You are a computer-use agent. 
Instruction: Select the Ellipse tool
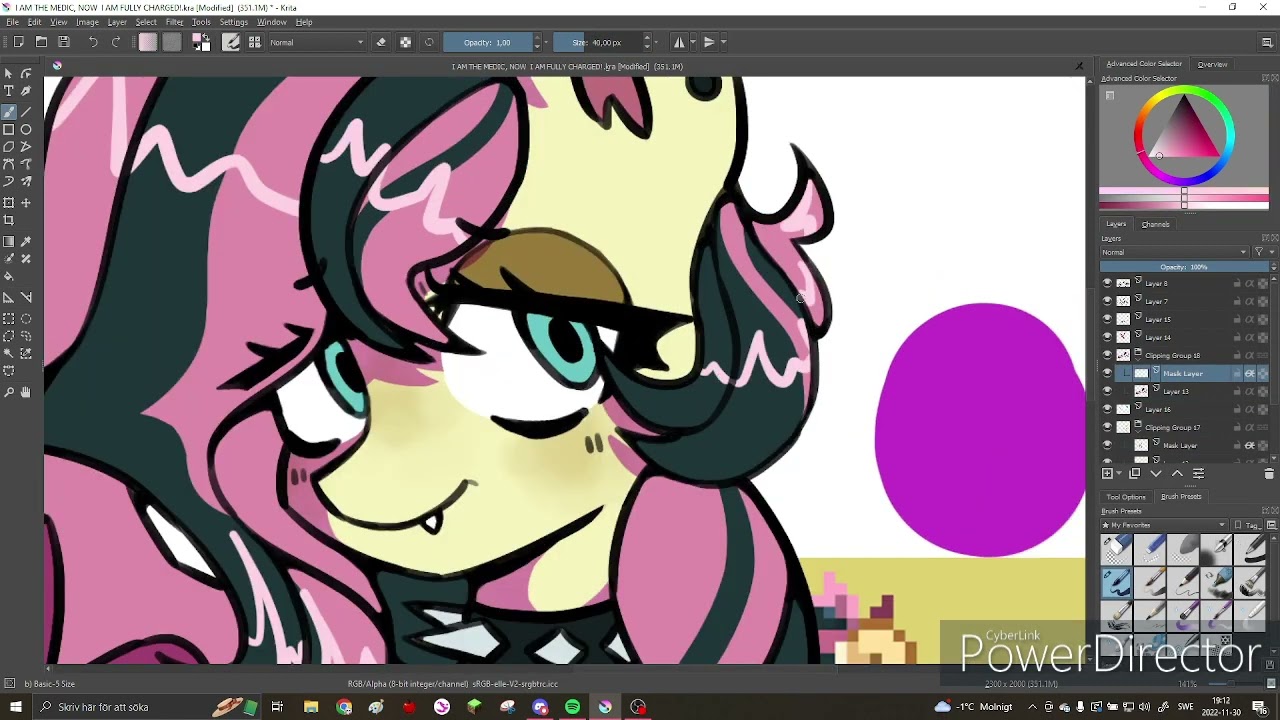point(26,129)
